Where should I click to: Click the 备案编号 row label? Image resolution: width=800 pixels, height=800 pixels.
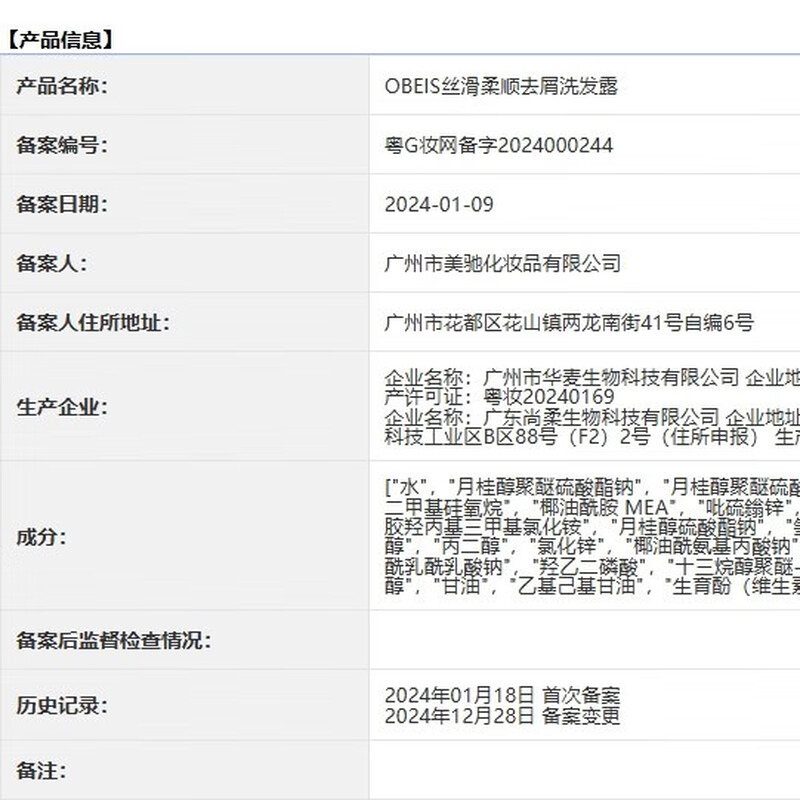(x=61, y=146)
